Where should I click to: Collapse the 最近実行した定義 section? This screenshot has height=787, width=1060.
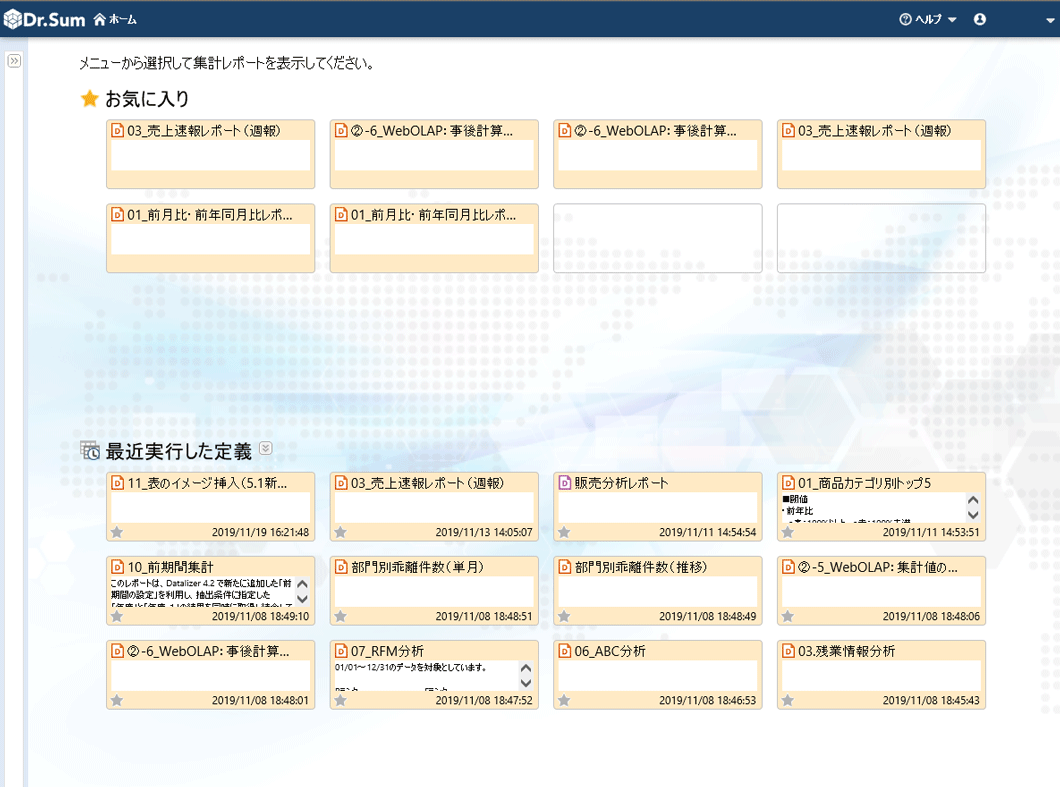[265, 449]
